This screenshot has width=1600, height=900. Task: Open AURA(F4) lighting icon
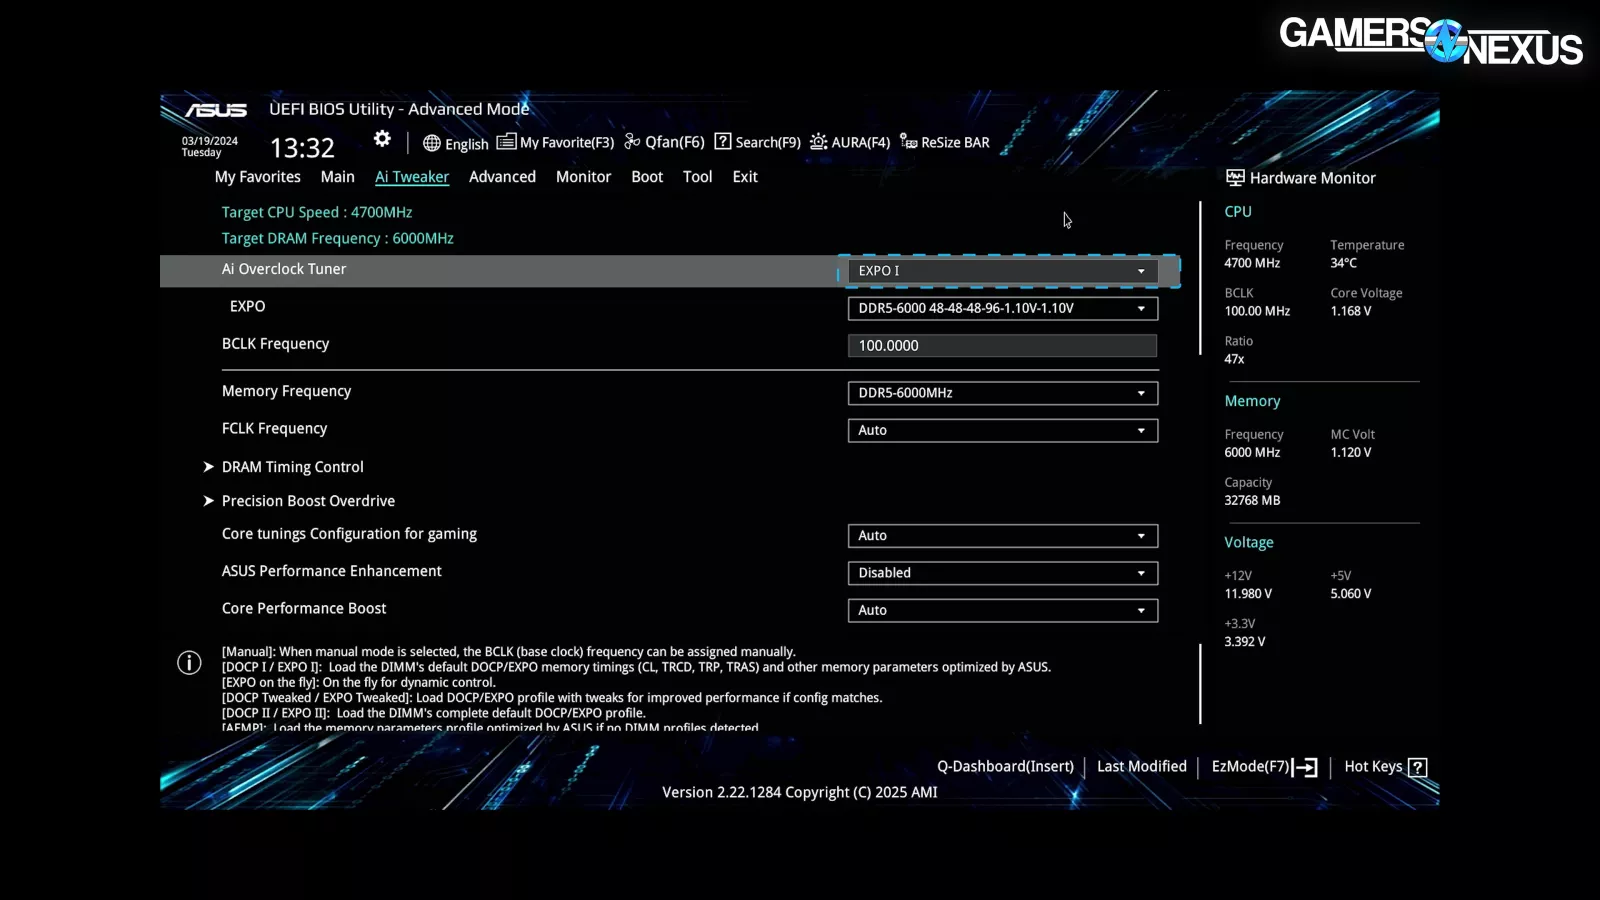tap(818, 141)
